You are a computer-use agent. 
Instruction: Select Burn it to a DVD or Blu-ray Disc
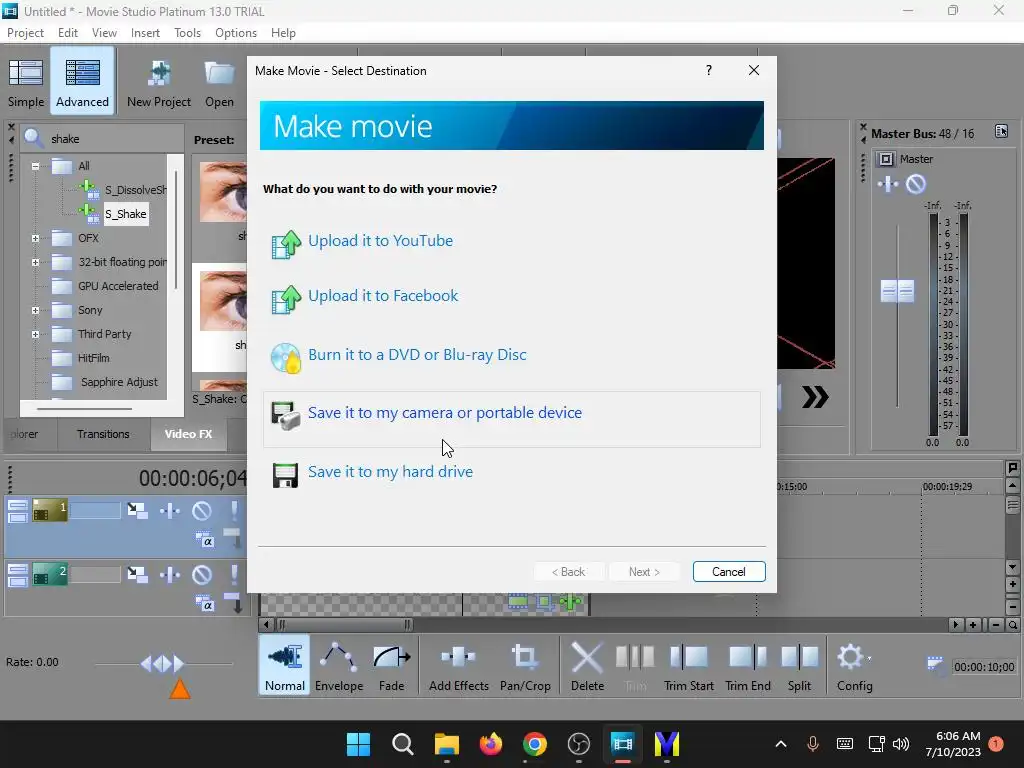tap(417, 355)
